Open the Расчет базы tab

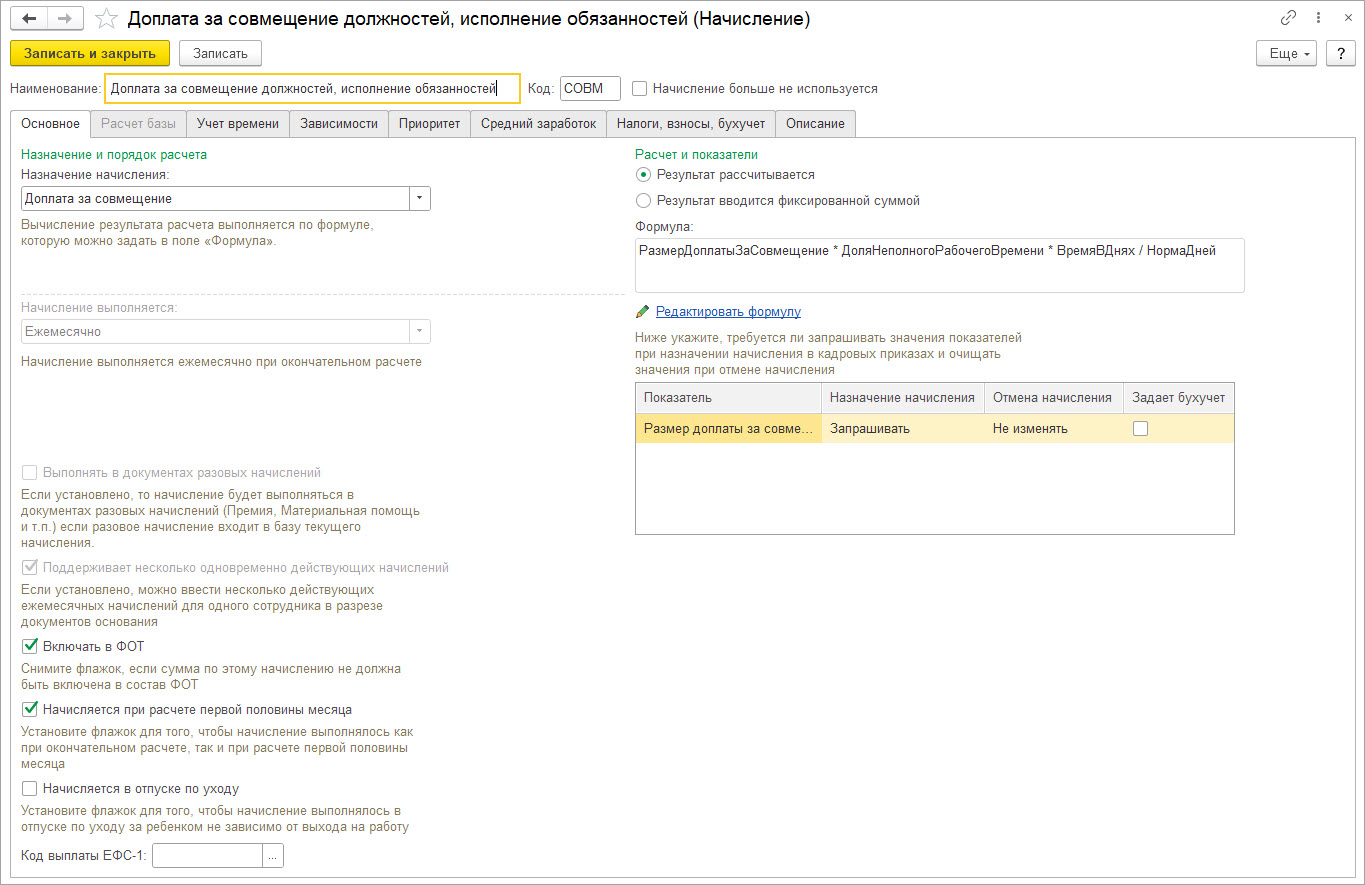click(139, 123)
